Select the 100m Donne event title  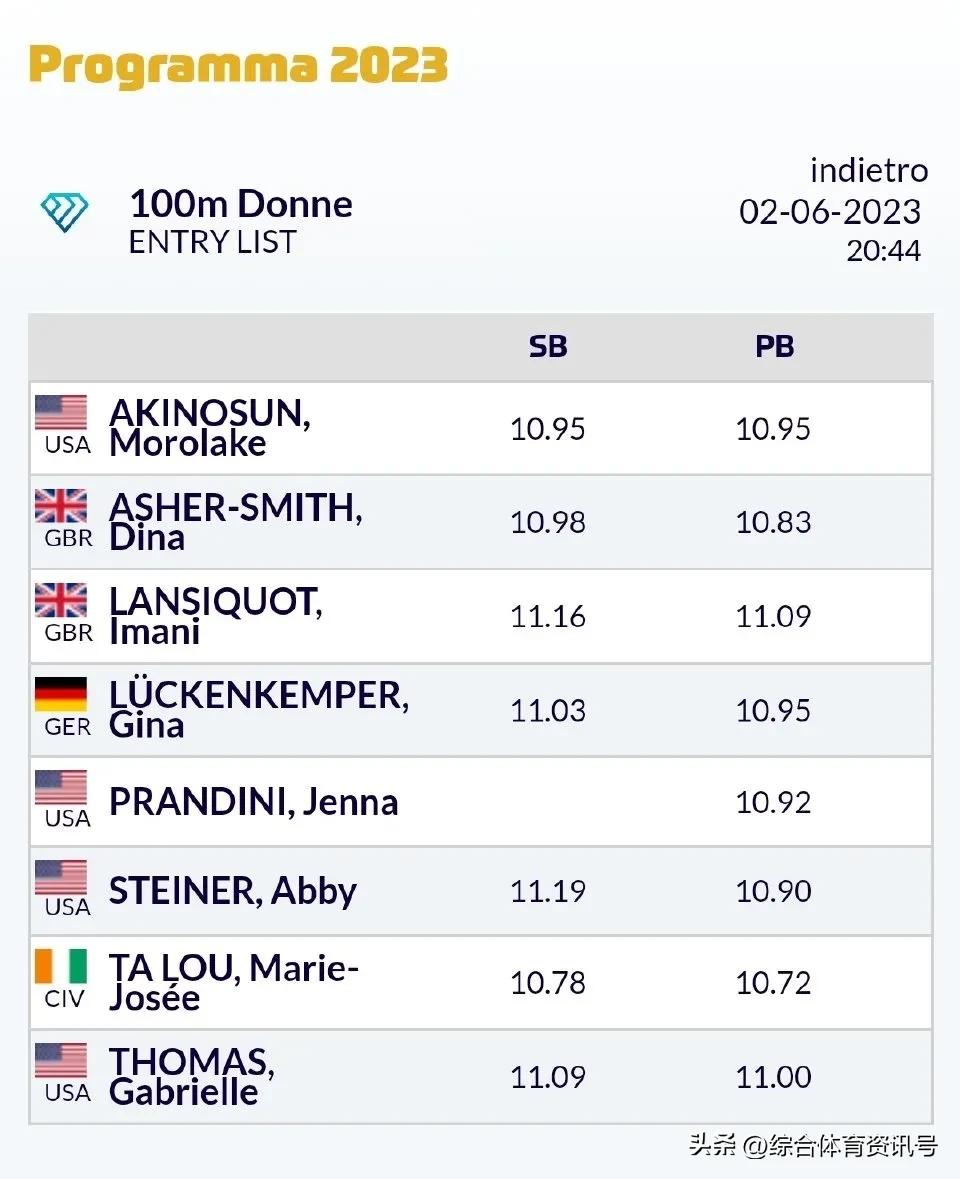click(x=241, y=204)
